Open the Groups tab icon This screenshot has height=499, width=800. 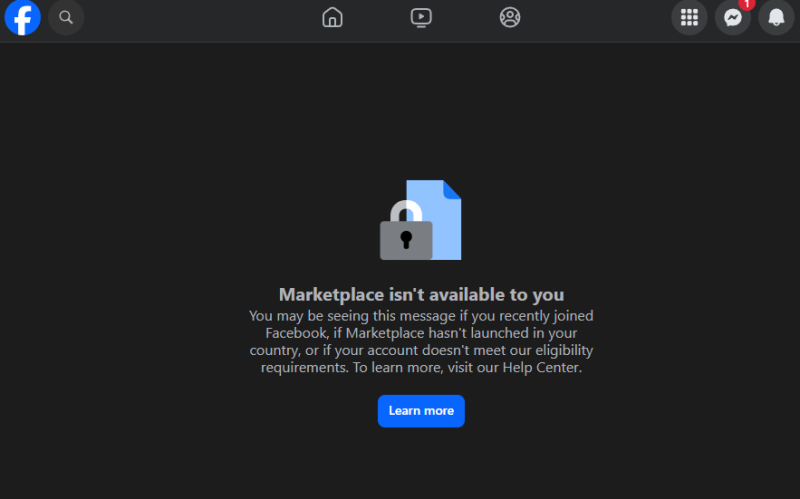pos(510,17)
